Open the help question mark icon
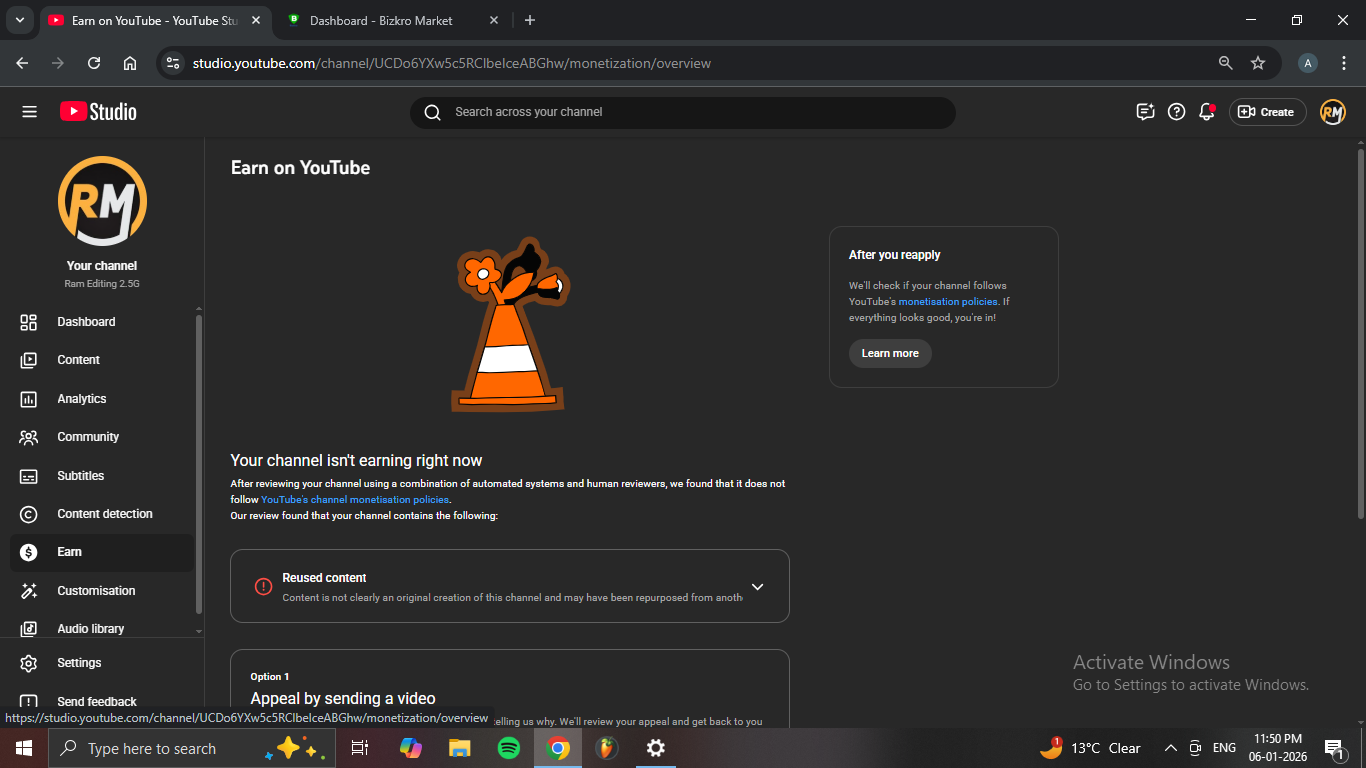The height and width of the screenshot is (768, 1366). click(x=1176, y=112)
